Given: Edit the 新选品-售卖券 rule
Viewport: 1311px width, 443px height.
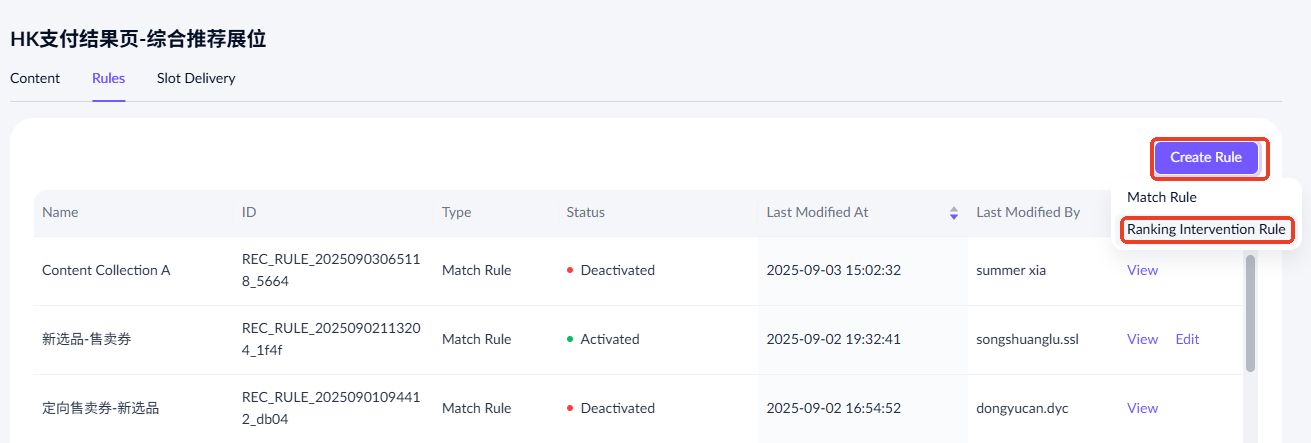Looking at the screenshot, I should click(1187, 339).
